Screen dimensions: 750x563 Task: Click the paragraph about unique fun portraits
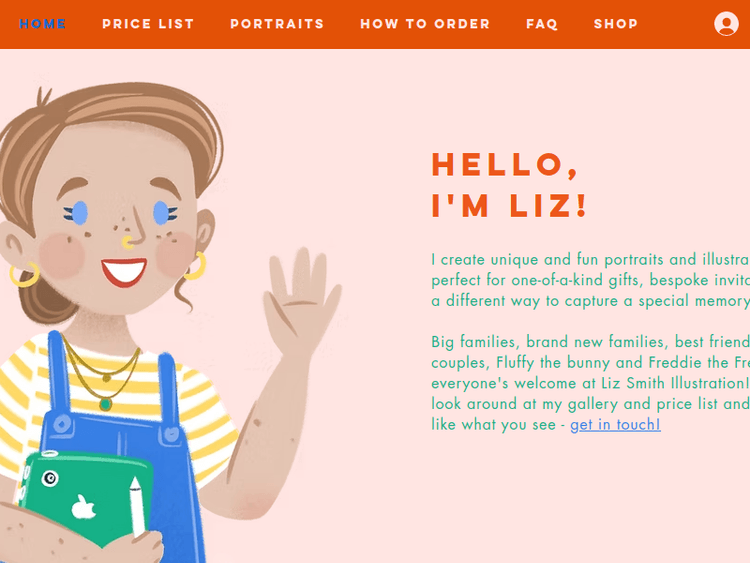click(590, 280)
